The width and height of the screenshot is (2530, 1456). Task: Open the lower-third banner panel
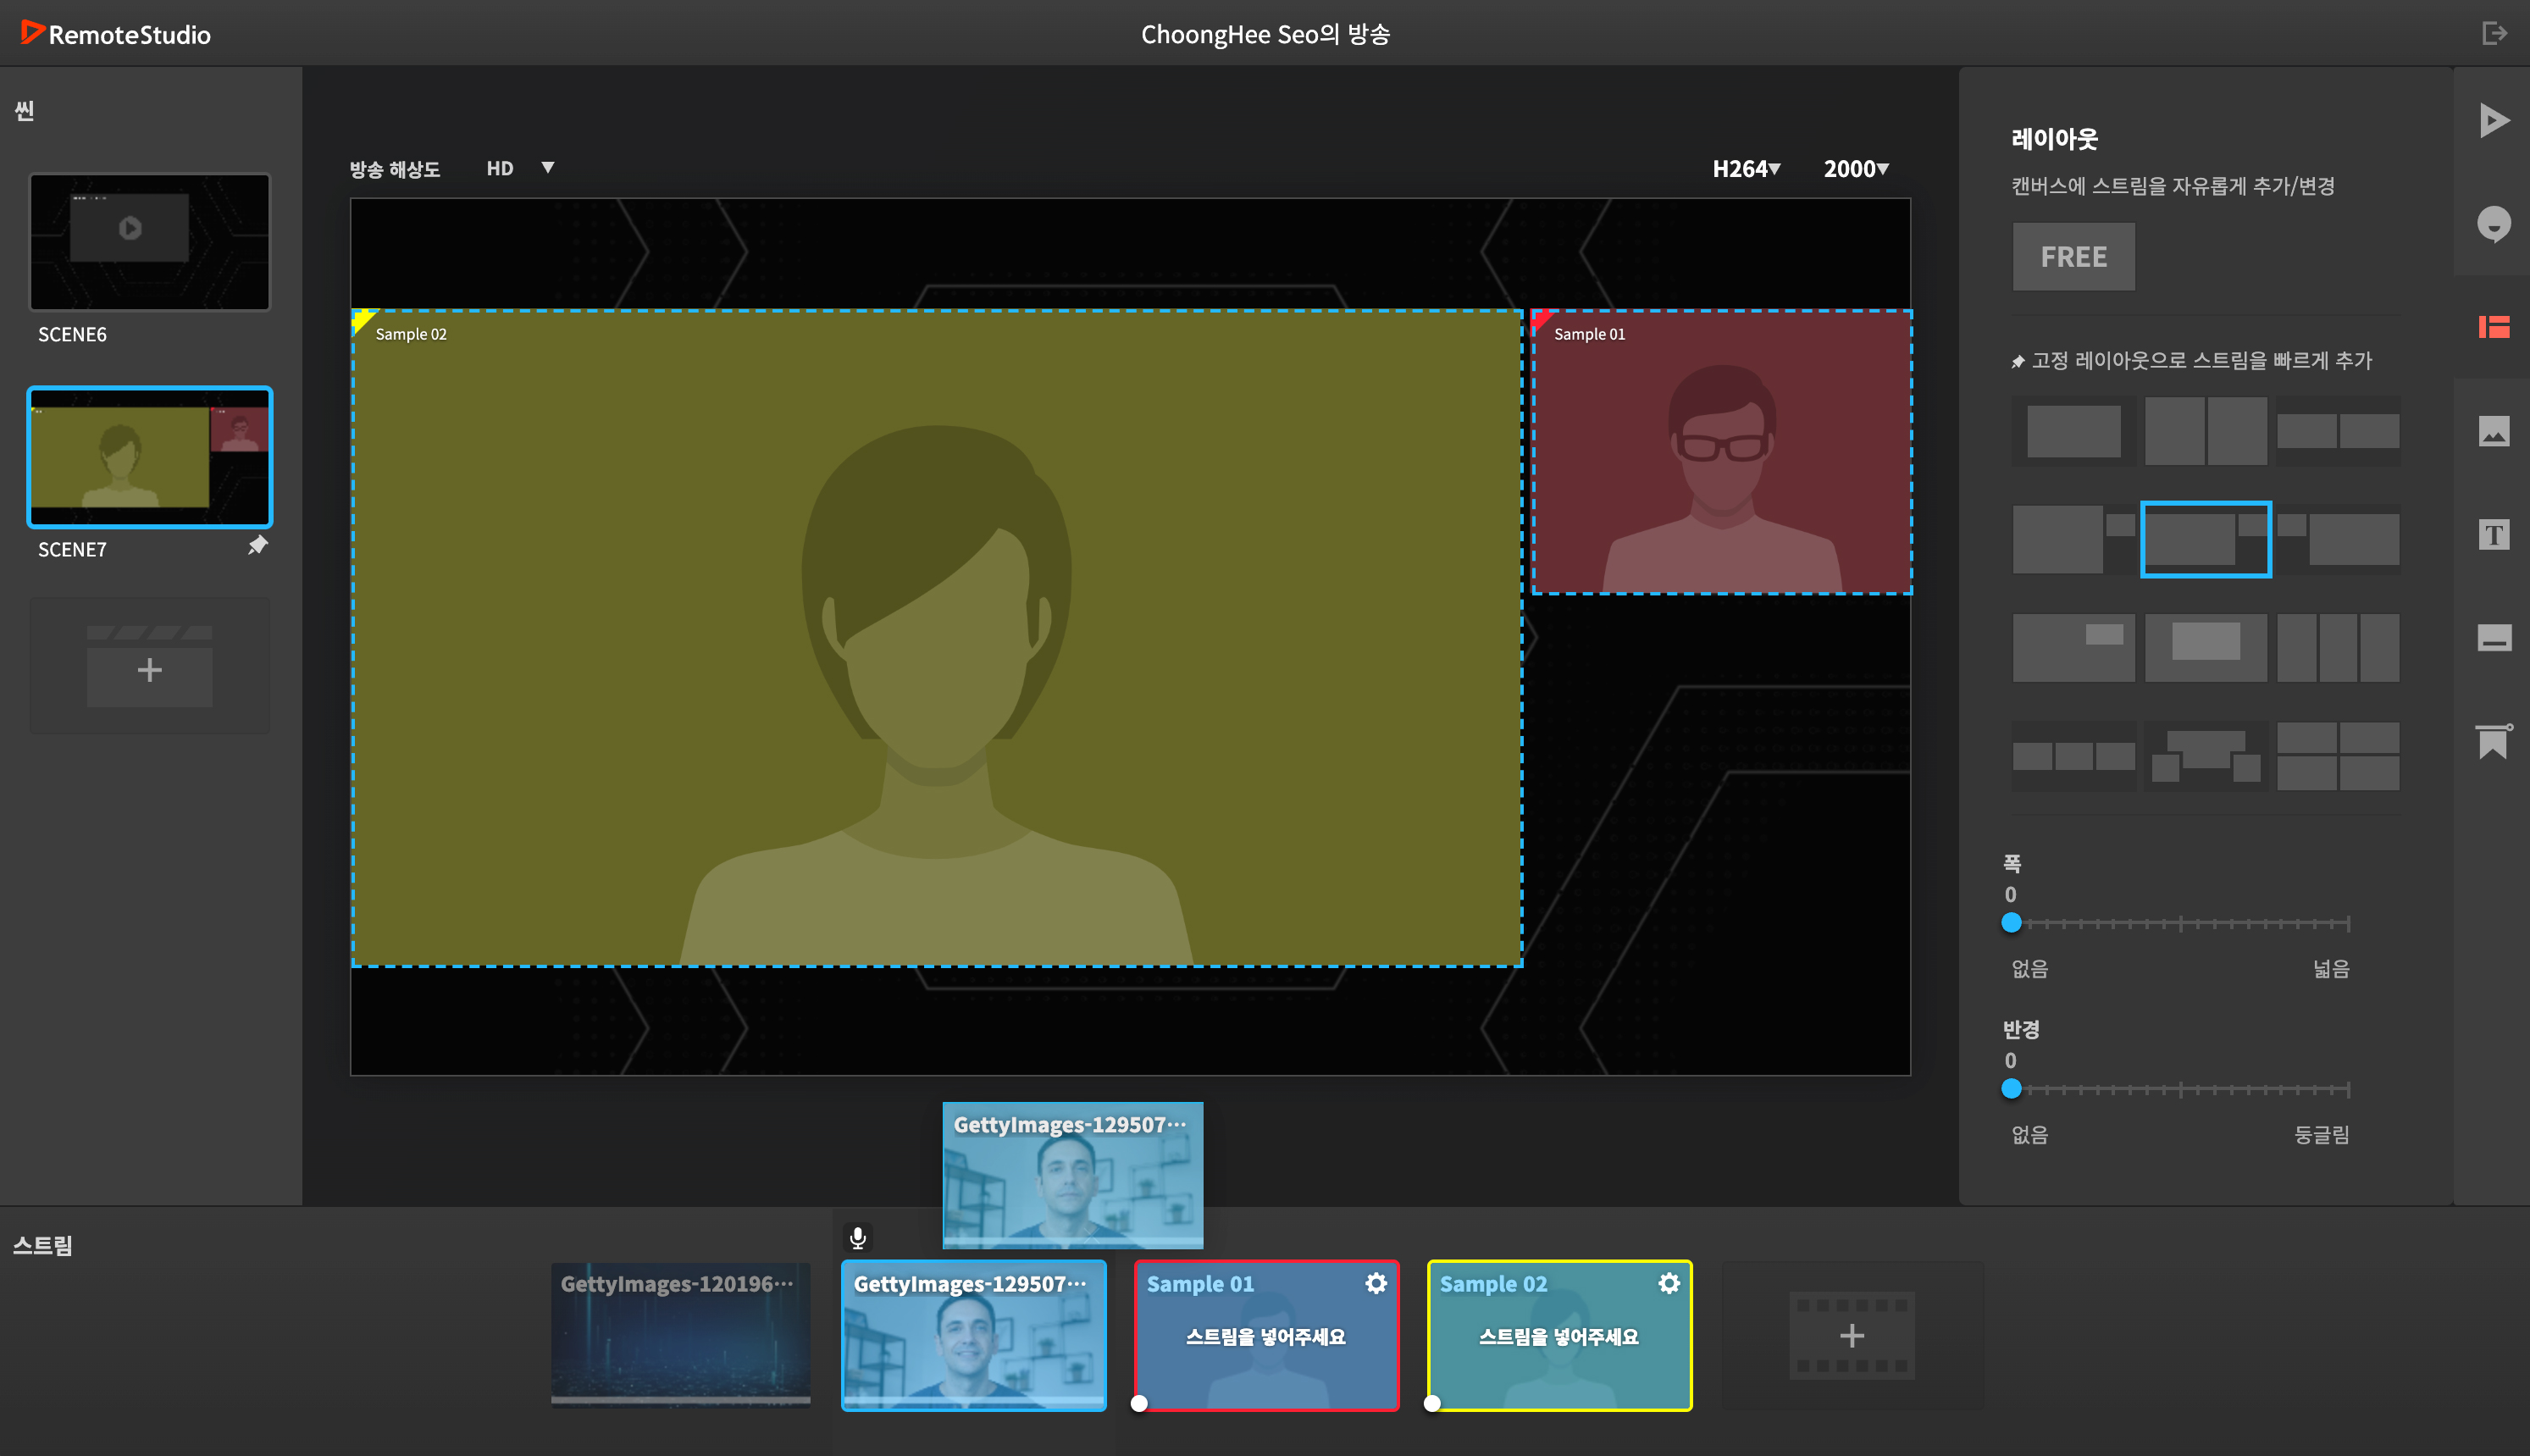[x=2494, y=637]
